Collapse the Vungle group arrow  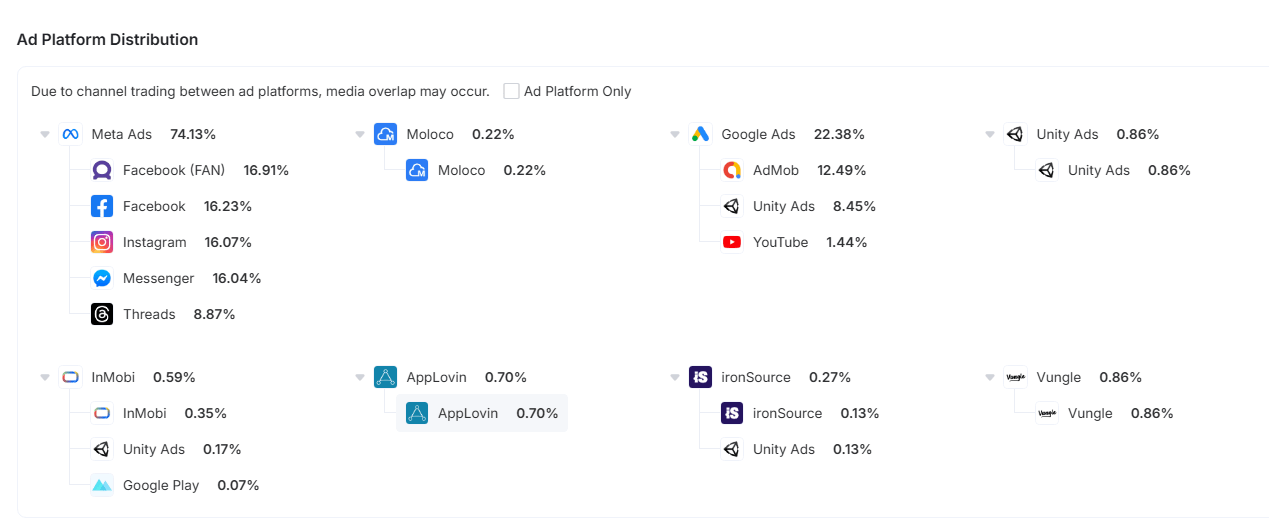(x=990, y=378)
